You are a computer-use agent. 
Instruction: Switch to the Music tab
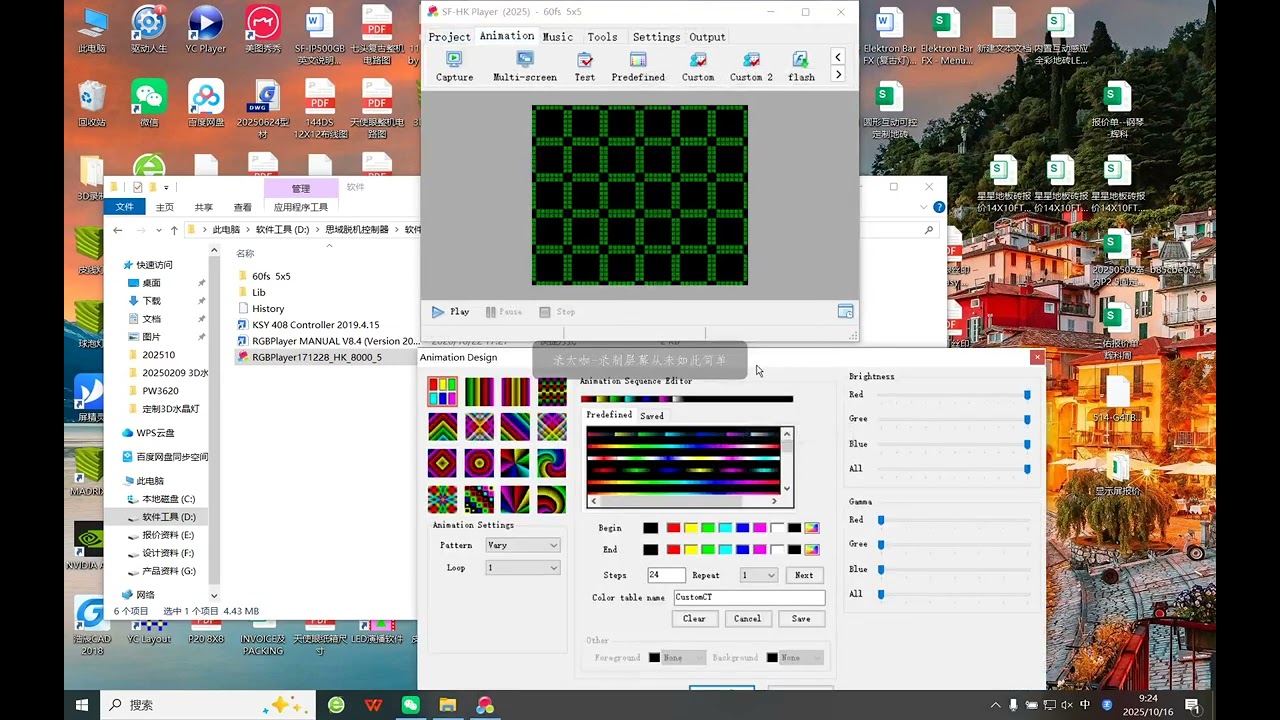(558, 37)
